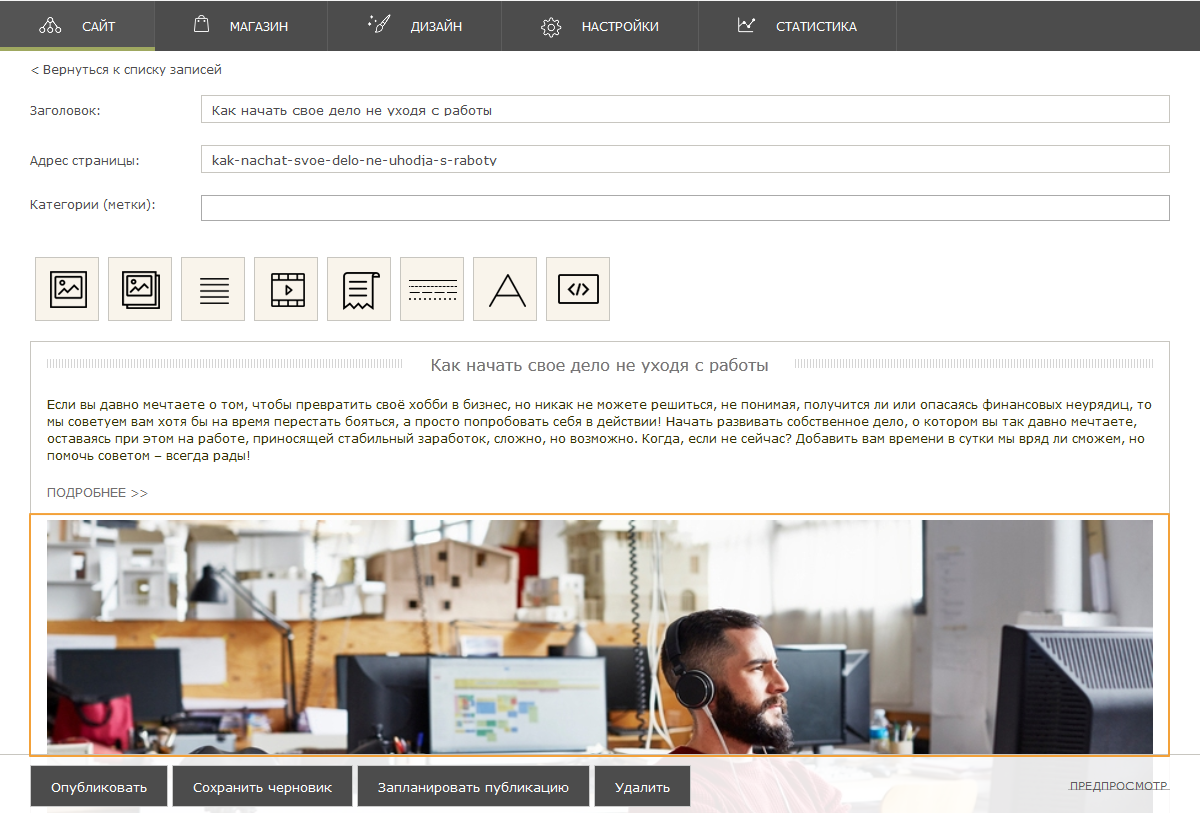Click the Категории (метки): label
1200x813 pixels.
click(93, 204)
